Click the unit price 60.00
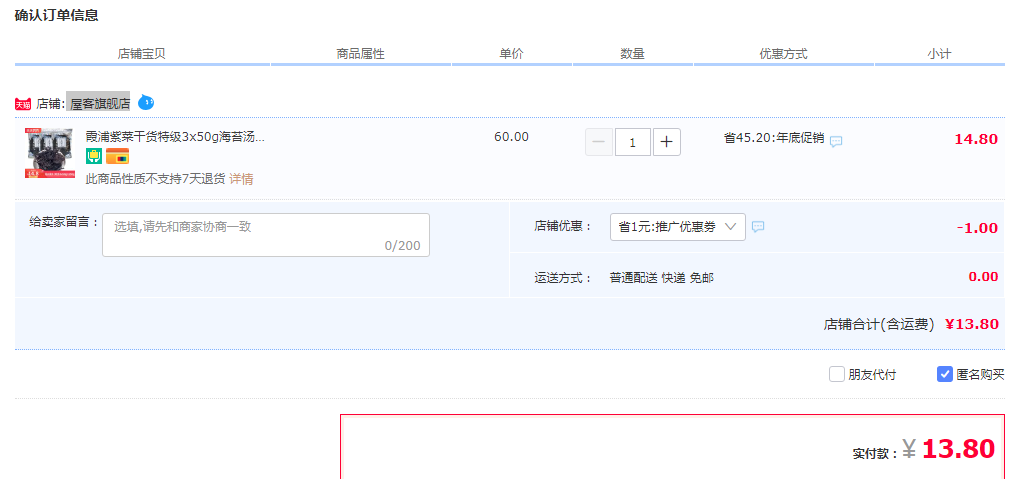Screen dimensions: 1029x479 tap(511, 137)
